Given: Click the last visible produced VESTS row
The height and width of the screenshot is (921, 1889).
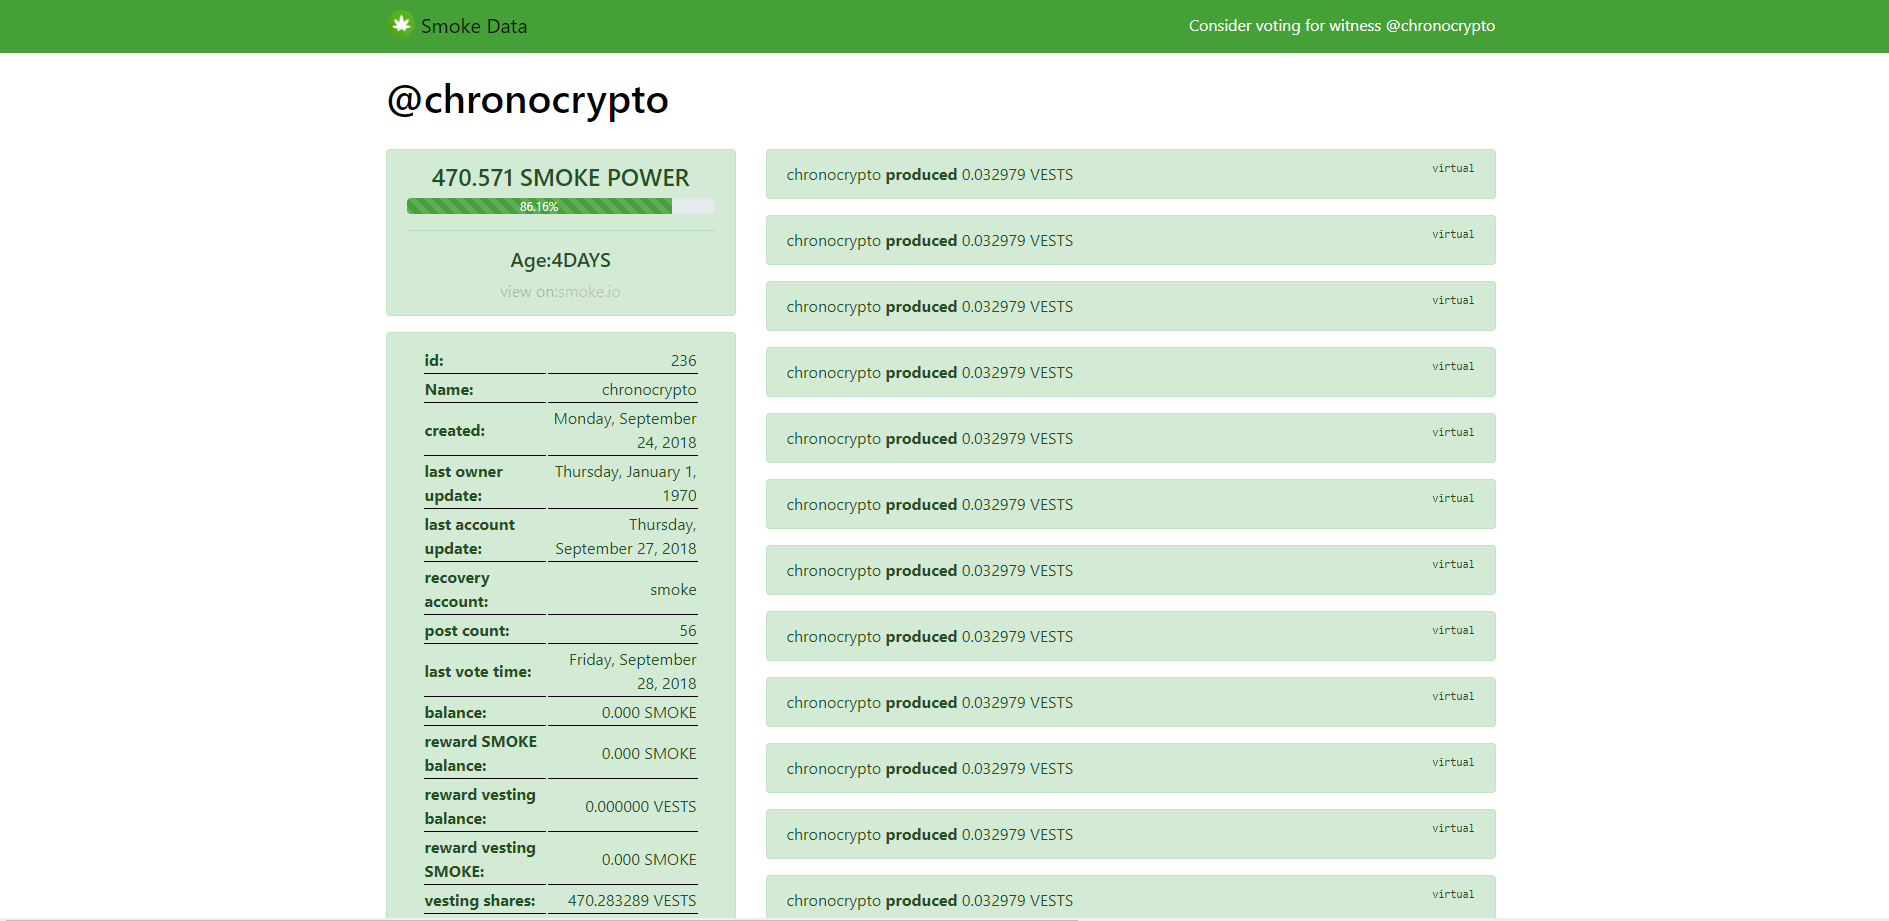Looking at the screenshot, I should pos(1130,897).
